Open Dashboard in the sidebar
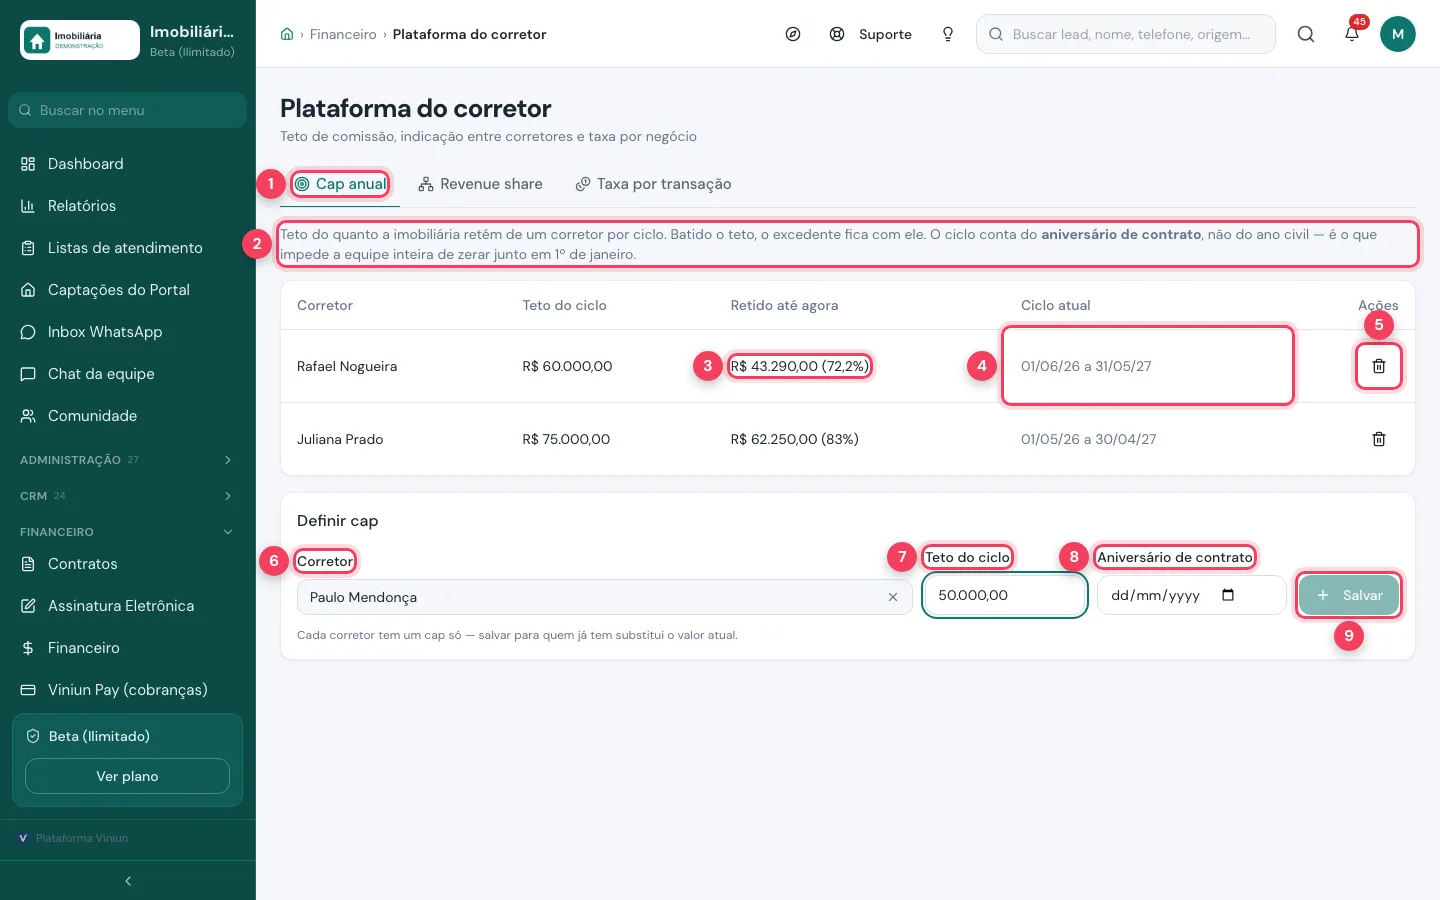 (128, 164)
